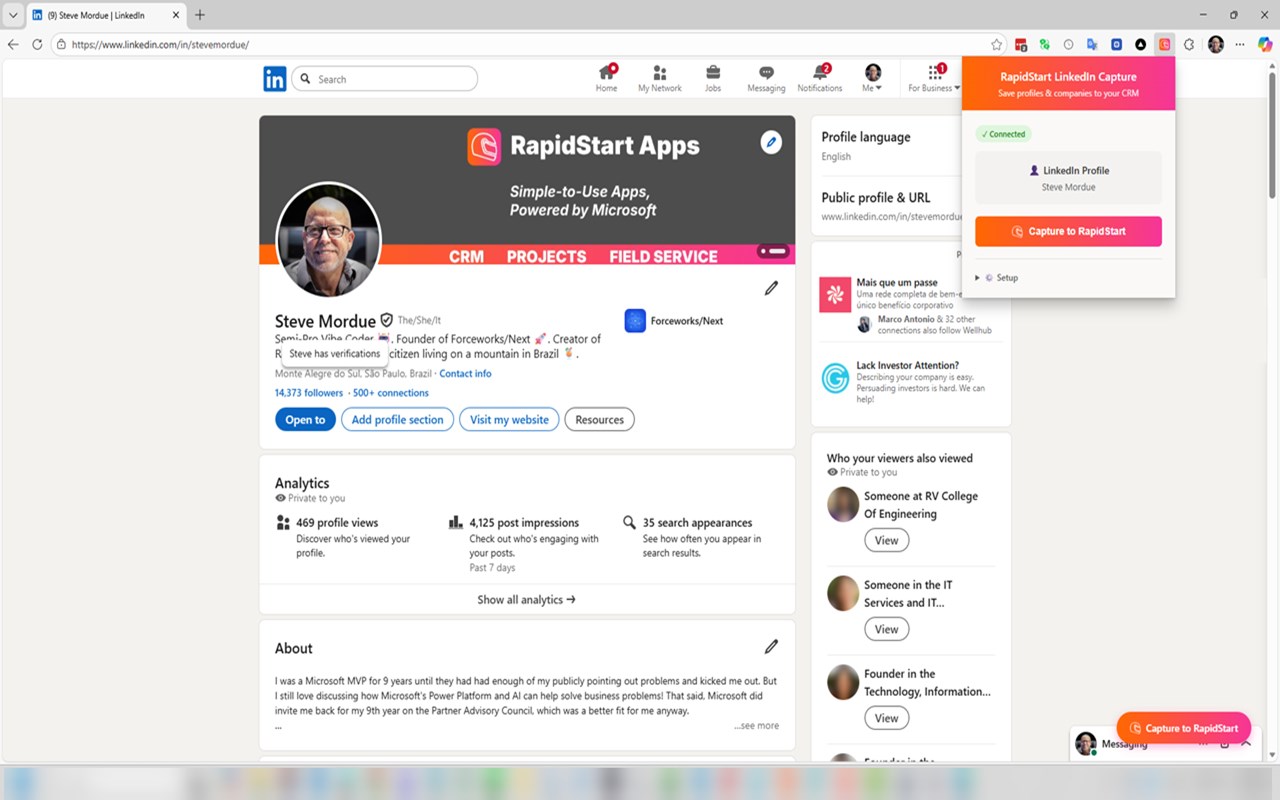View Notifications
This screenshot has height=800, width=1280.
(x=820, y=78)
